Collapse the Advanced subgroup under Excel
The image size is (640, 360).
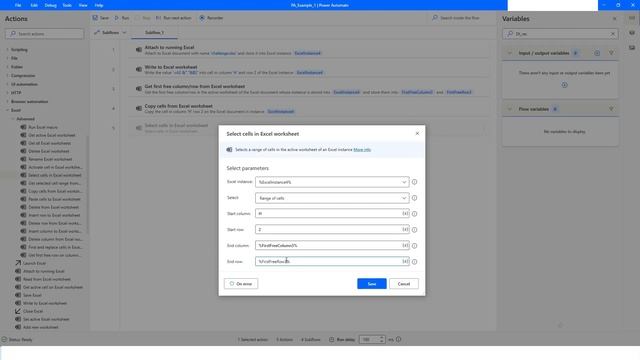click(x=13, y=119)
